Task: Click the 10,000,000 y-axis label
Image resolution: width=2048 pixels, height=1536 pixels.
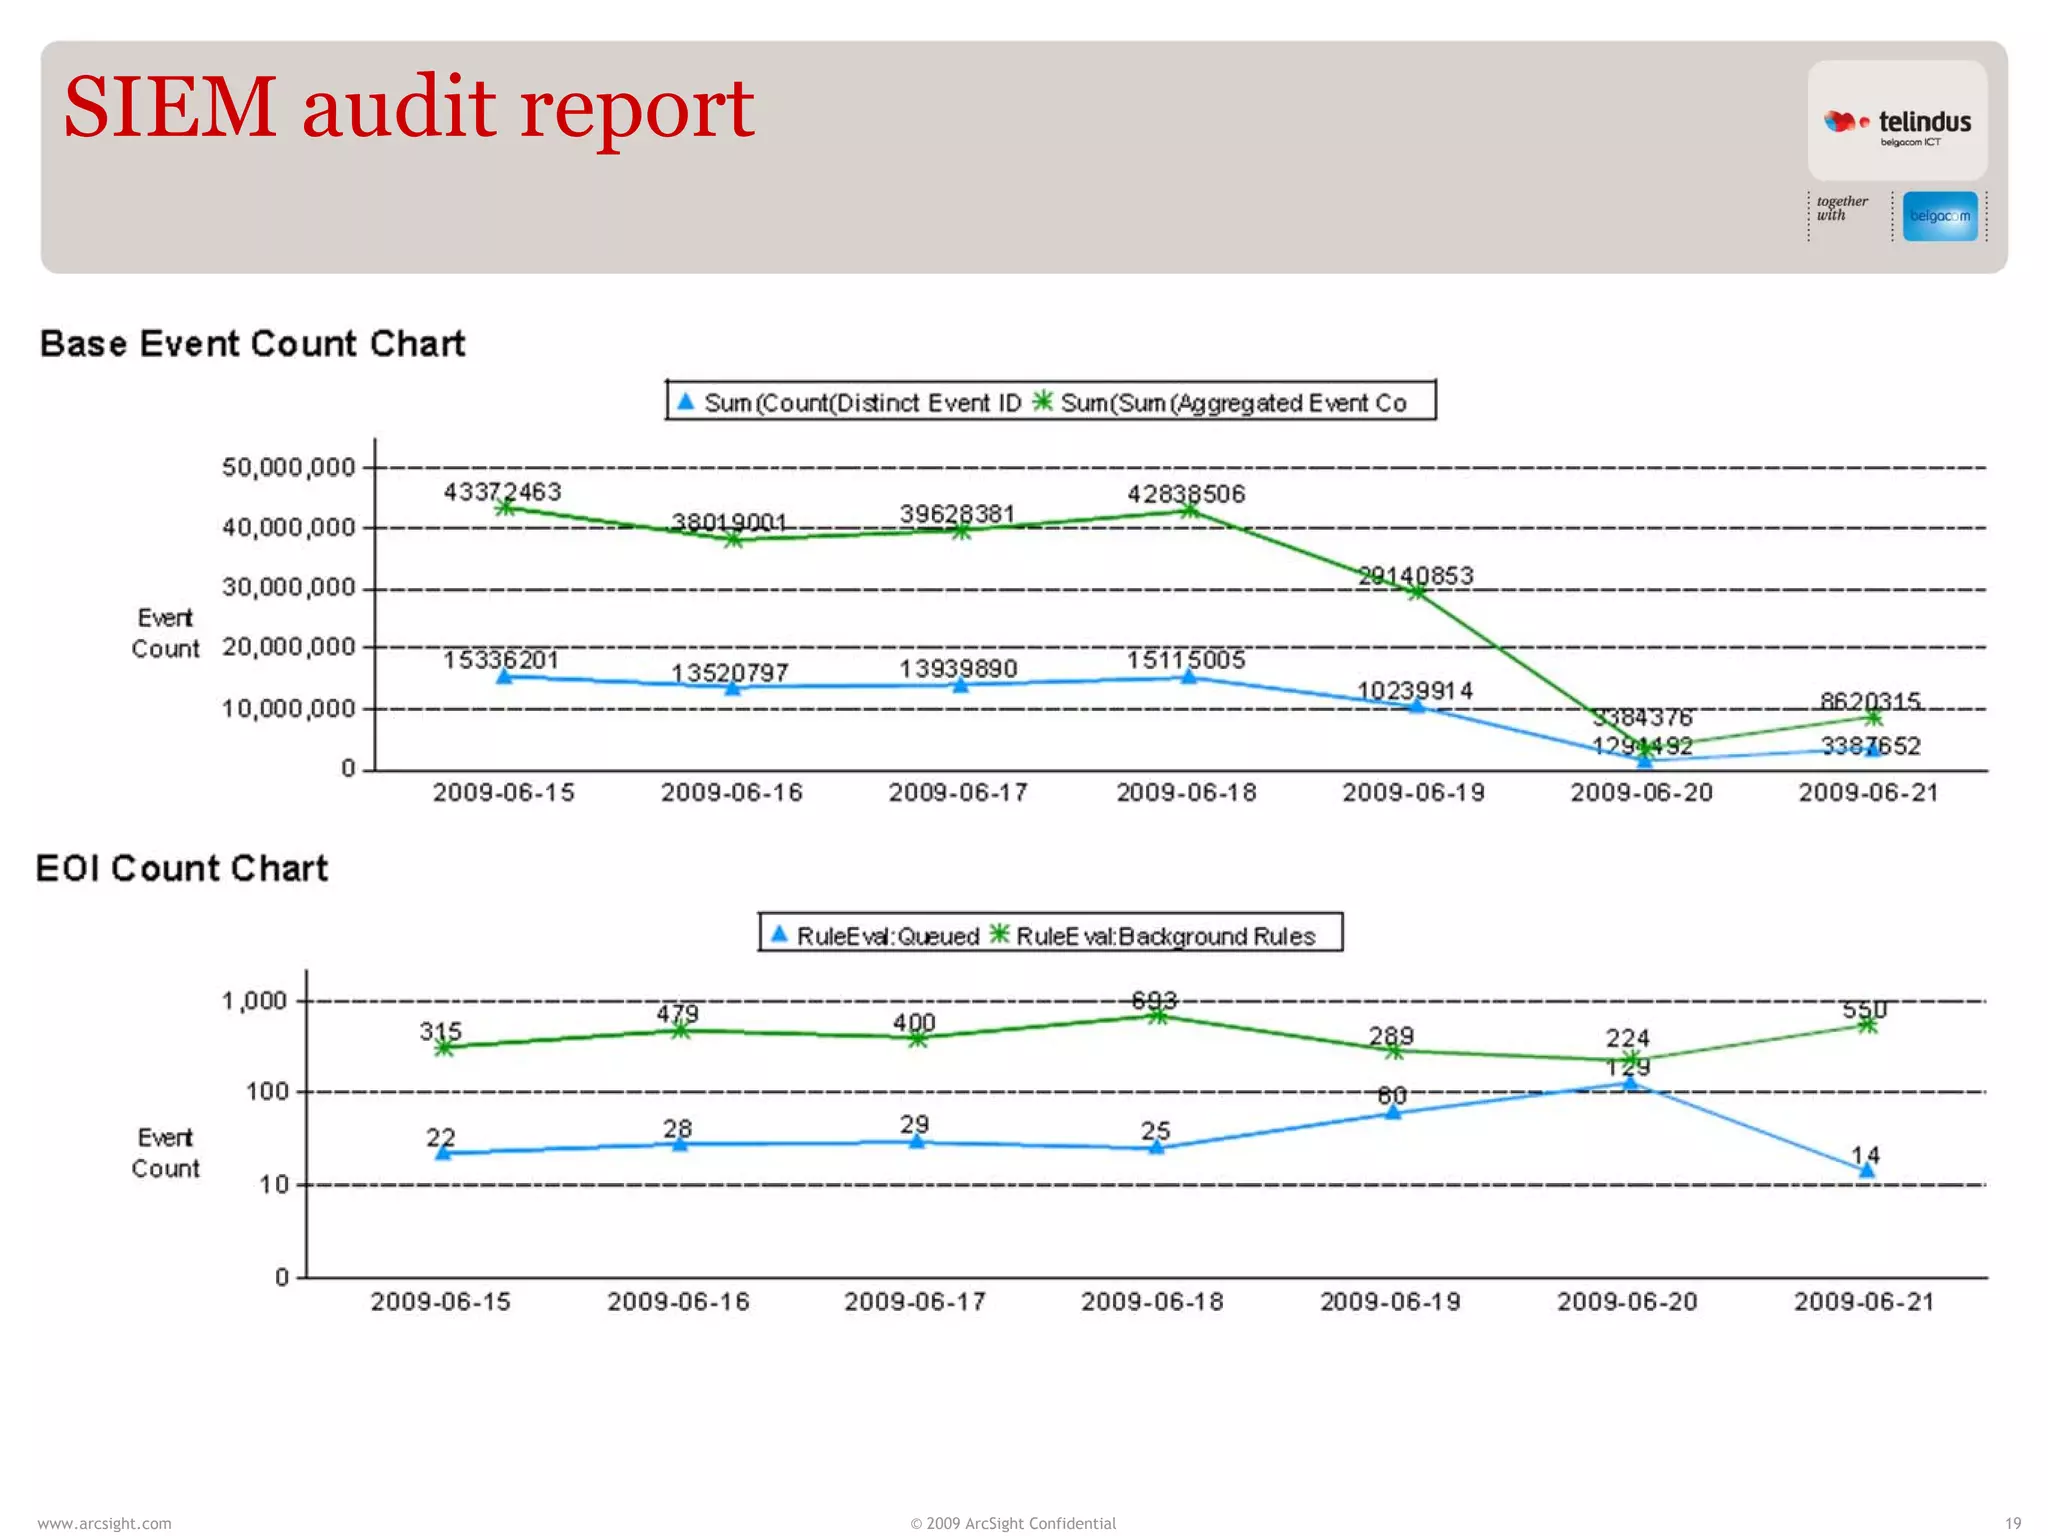Action: click(289, 709)
